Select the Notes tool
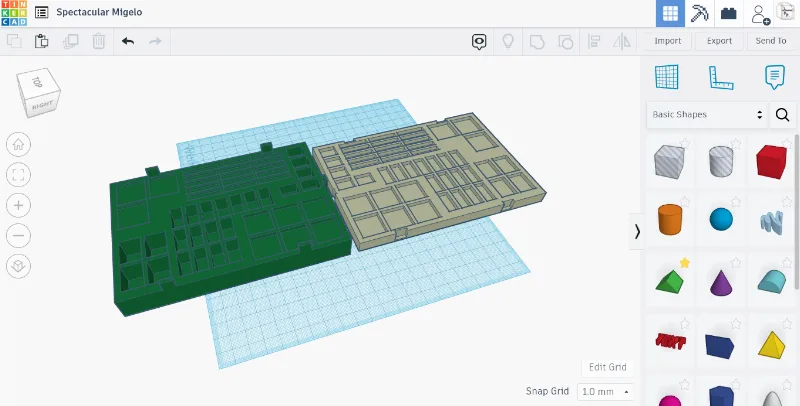This screenshot has width=800, height=406. 774,78
